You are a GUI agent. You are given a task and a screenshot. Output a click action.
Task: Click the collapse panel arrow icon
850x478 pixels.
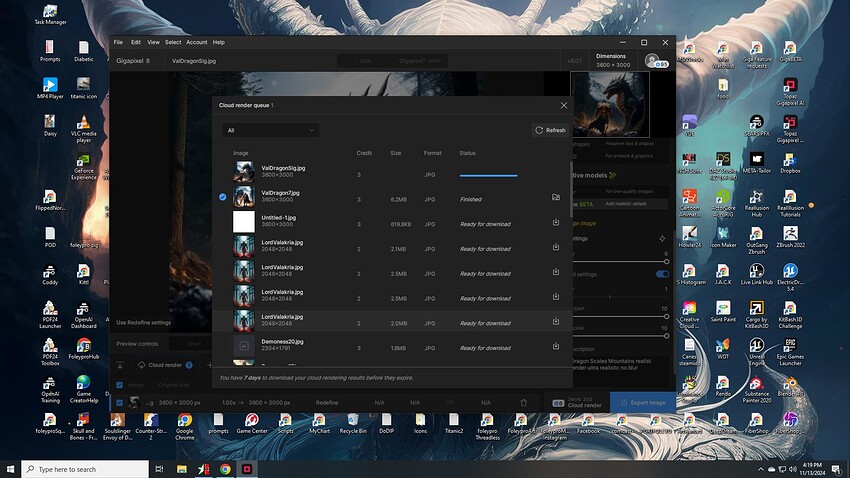tap(120, 365)
